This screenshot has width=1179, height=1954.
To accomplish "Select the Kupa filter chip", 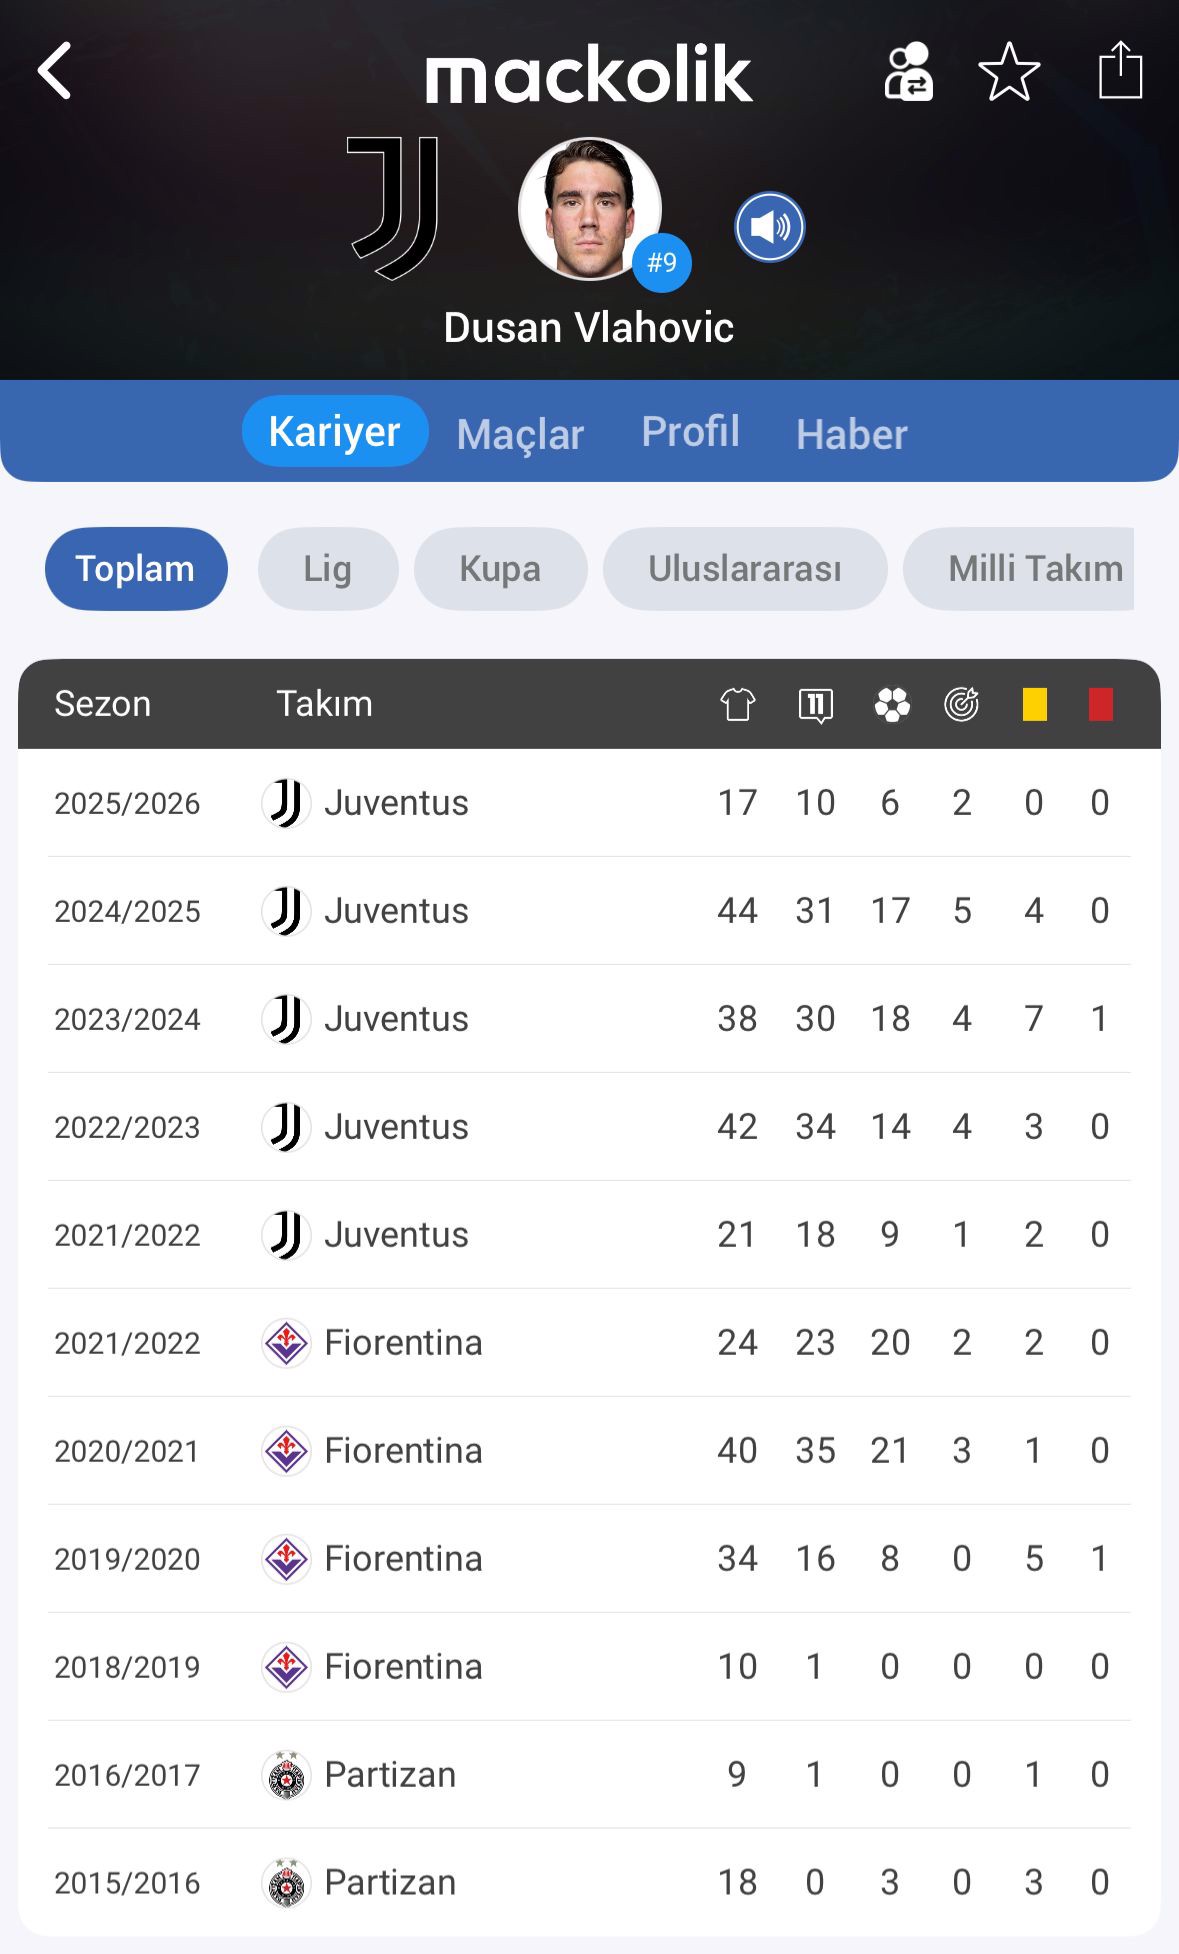I will click(500, 569).
